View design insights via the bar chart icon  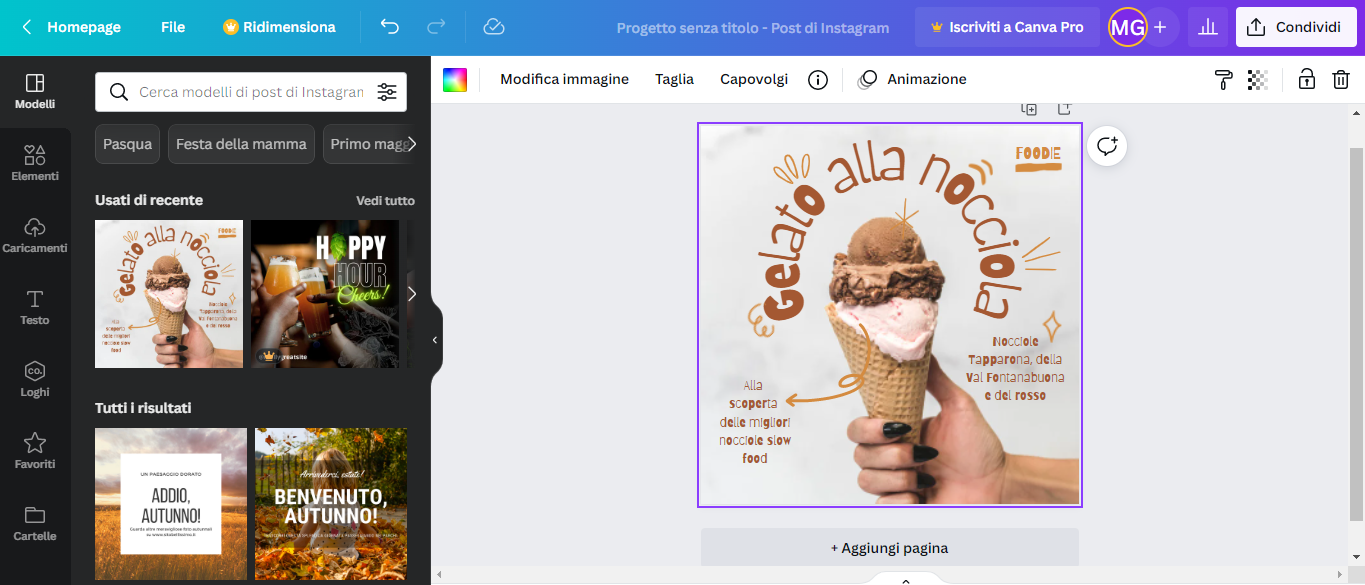[x=1207, y=27]
